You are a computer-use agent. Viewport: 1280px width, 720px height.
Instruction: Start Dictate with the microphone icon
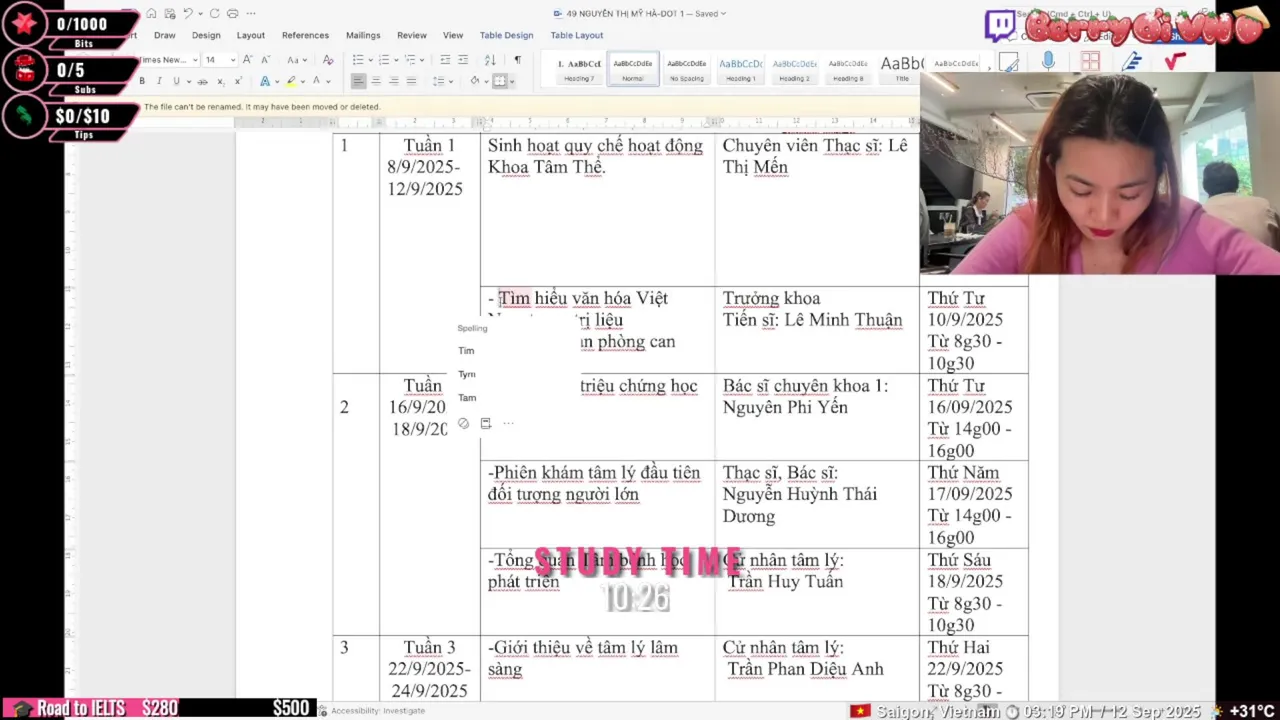1048,62
